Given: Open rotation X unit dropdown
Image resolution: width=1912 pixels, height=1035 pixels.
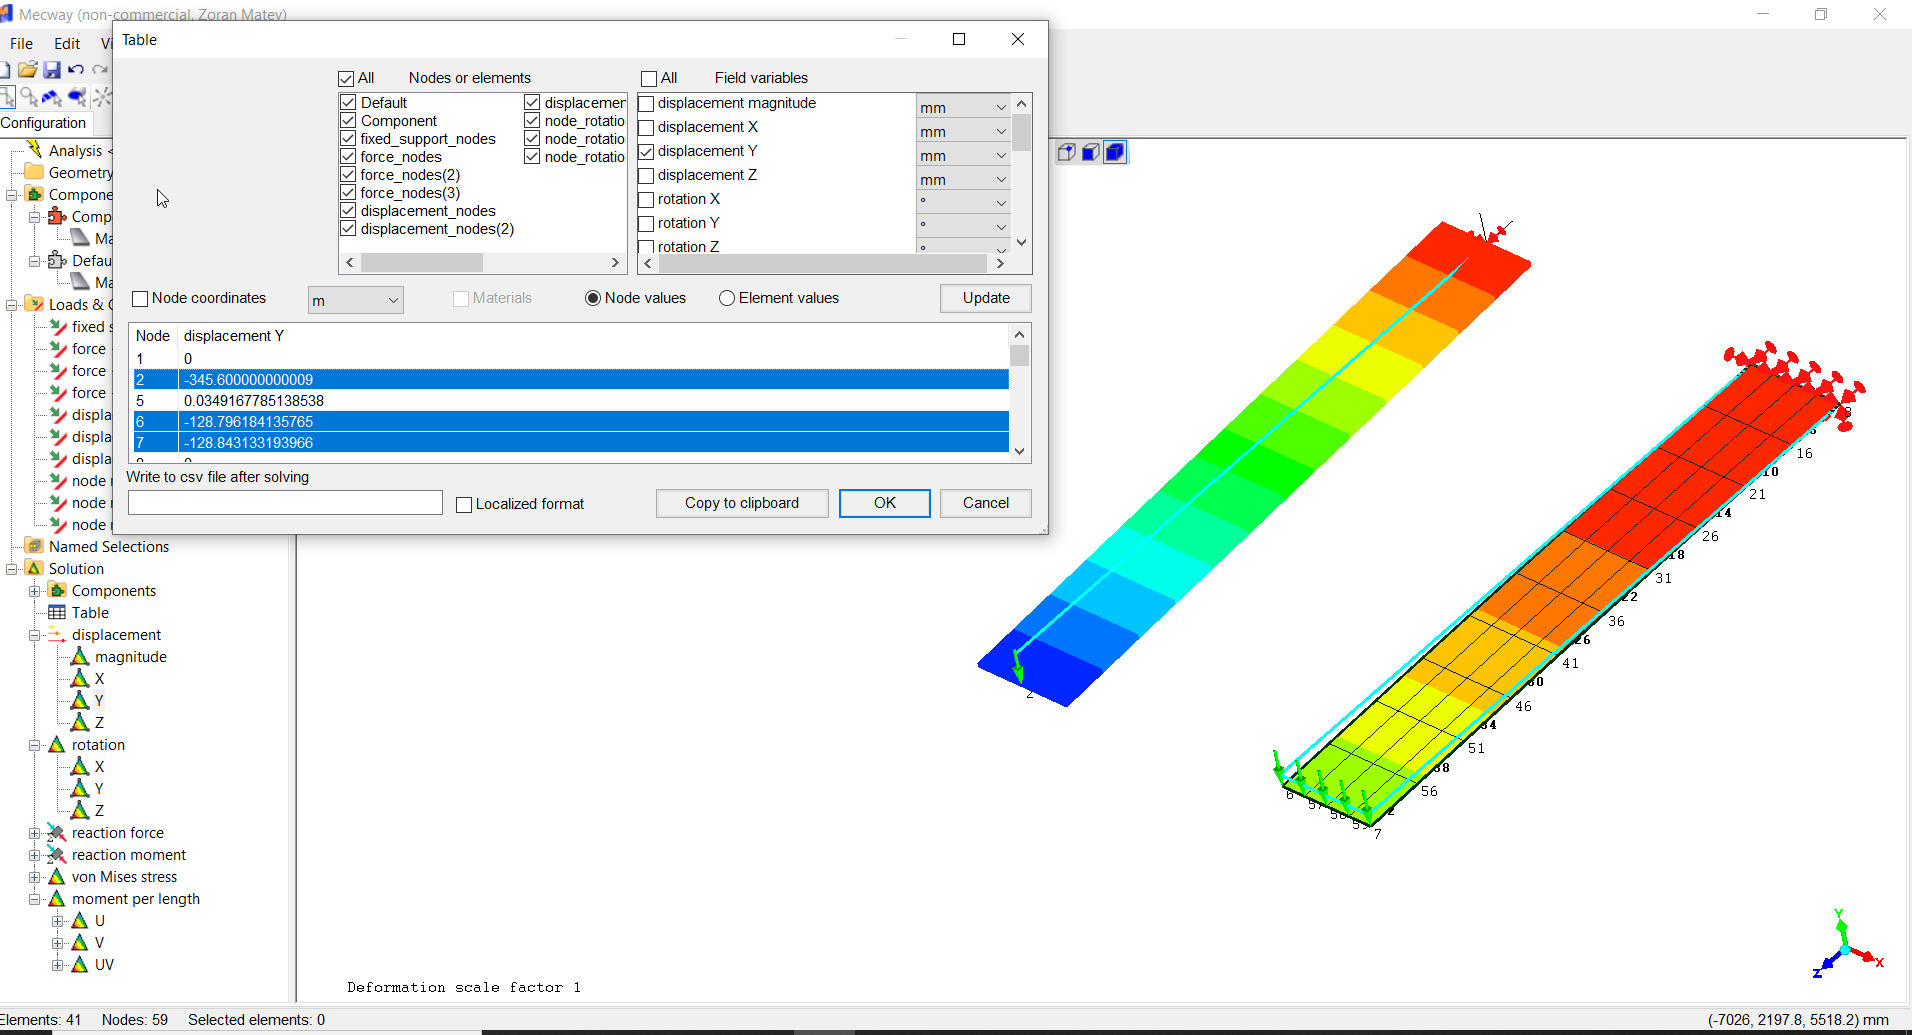Looking at the screenshot, I should click(x=963, y=203).
